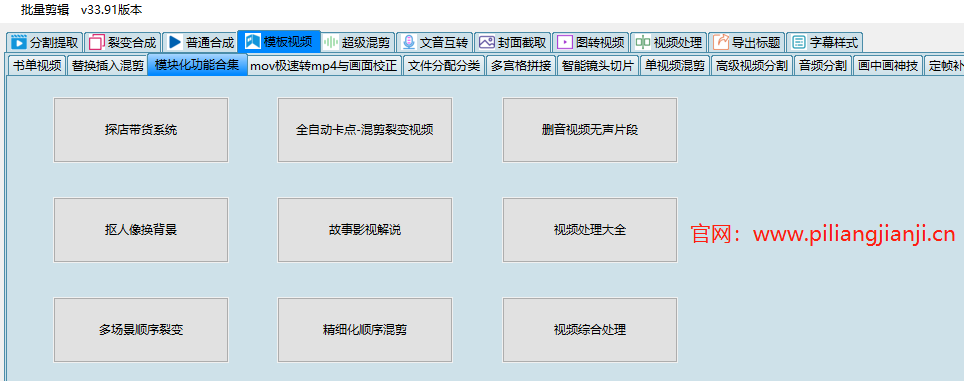Switch to the 单视频混剪 tab

[x=674, y=65]
